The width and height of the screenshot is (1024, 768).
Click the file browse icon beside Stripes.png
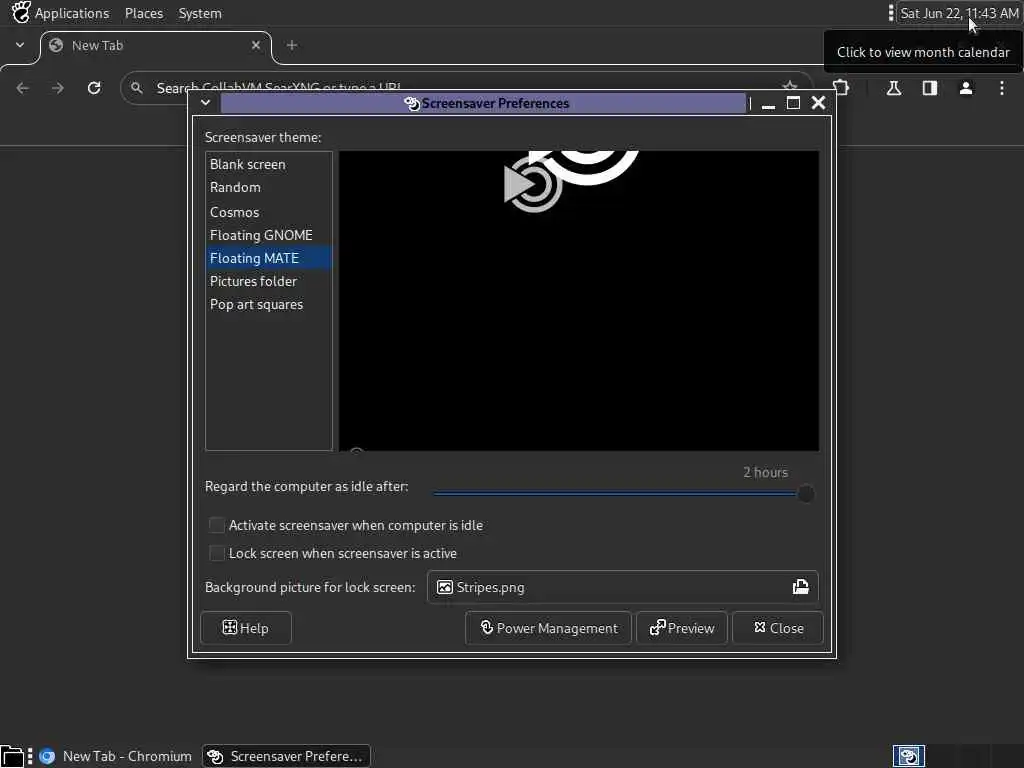[x=801, y=587]
